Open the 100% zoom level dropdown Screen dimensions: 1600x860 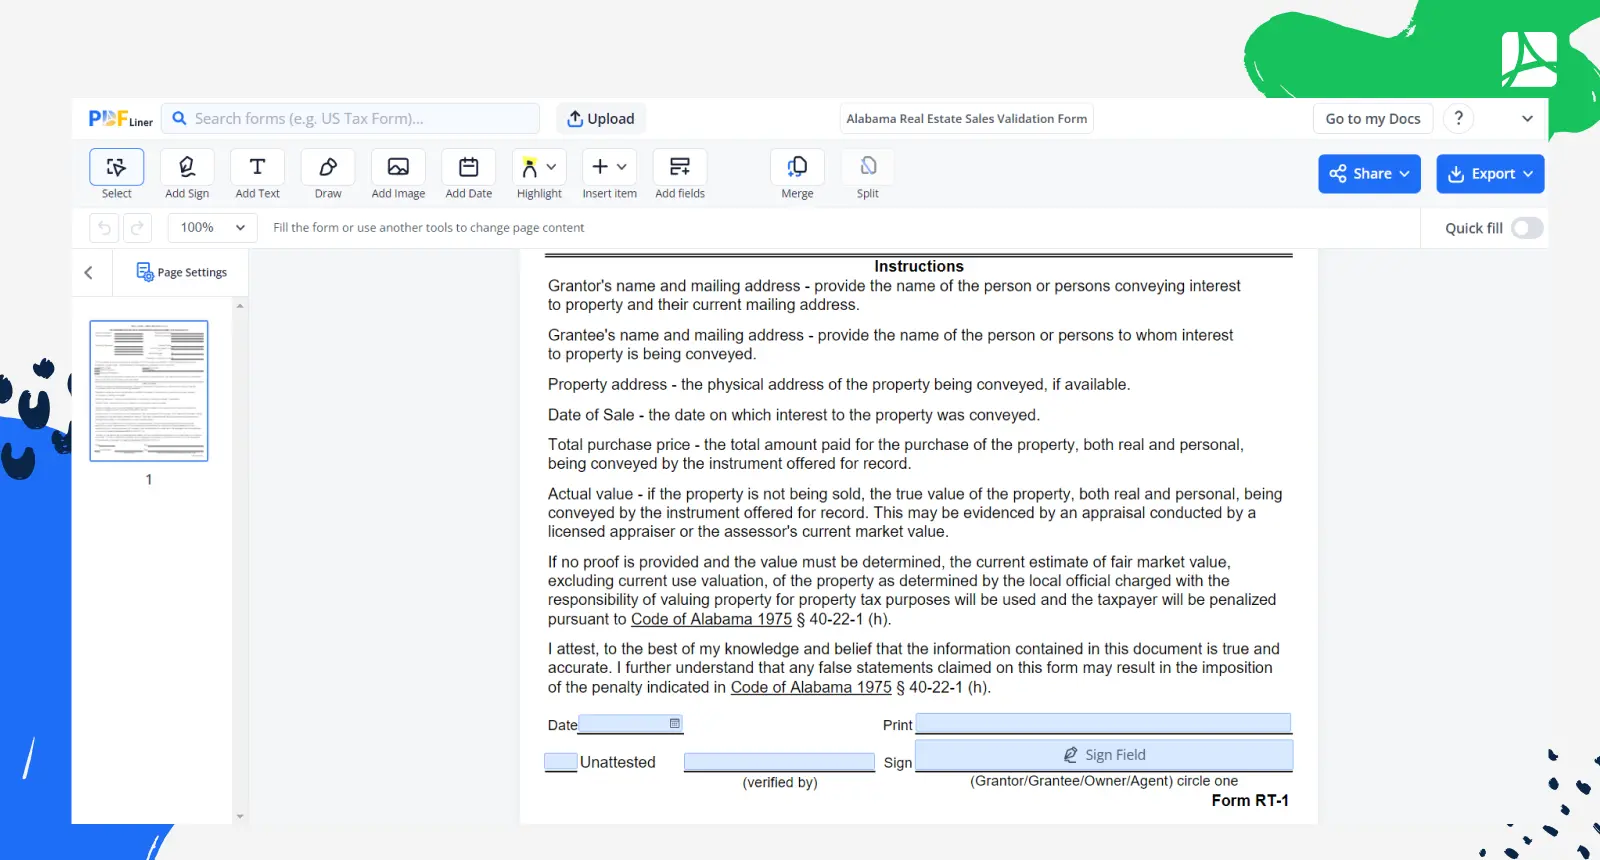(212, 228)
